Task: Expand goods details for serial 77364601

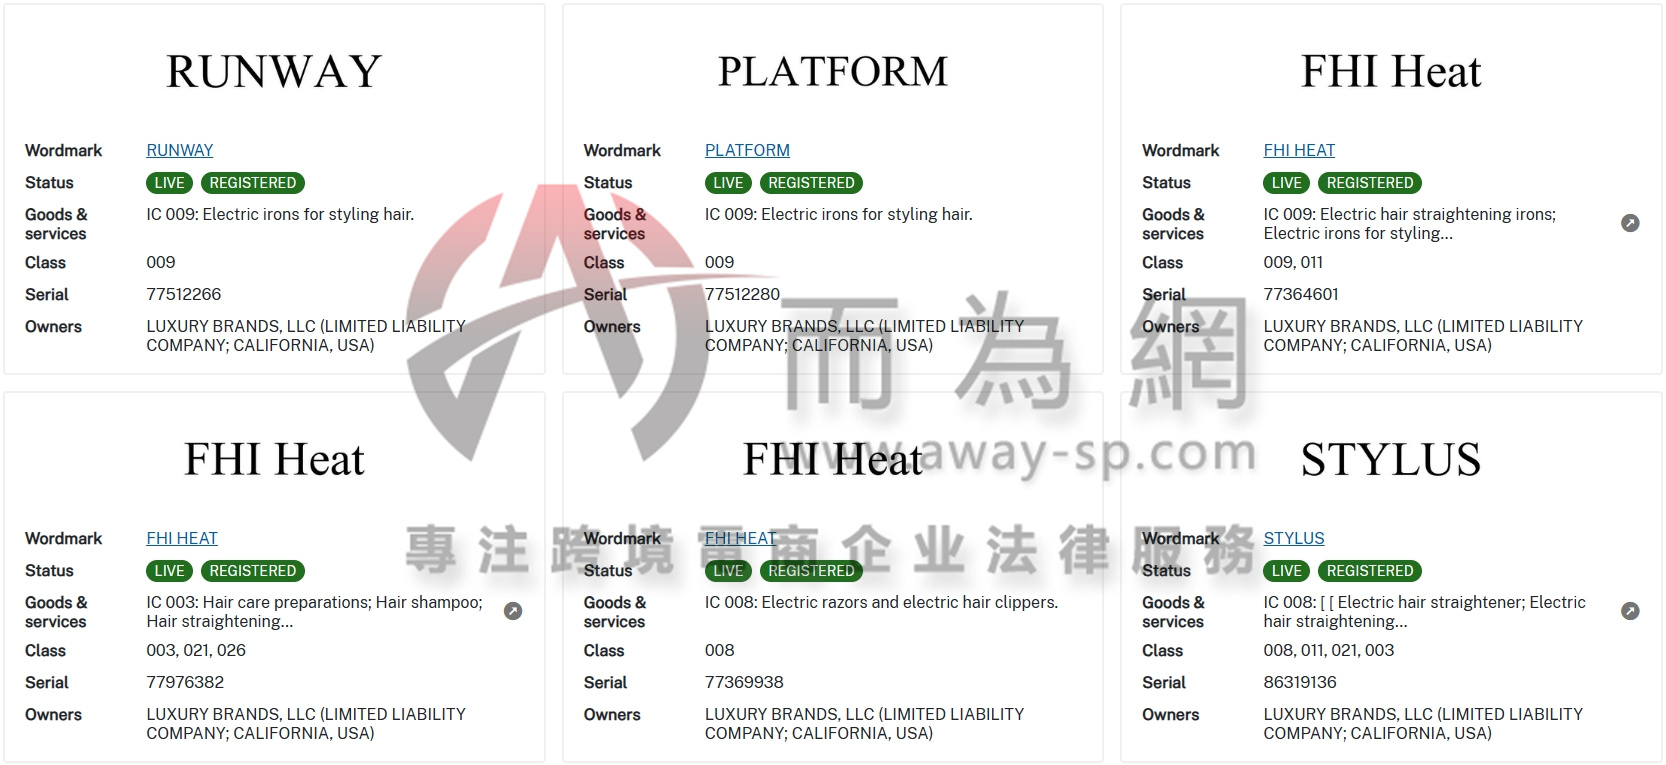Action: pyautogui.click(x=1630, y=223)
